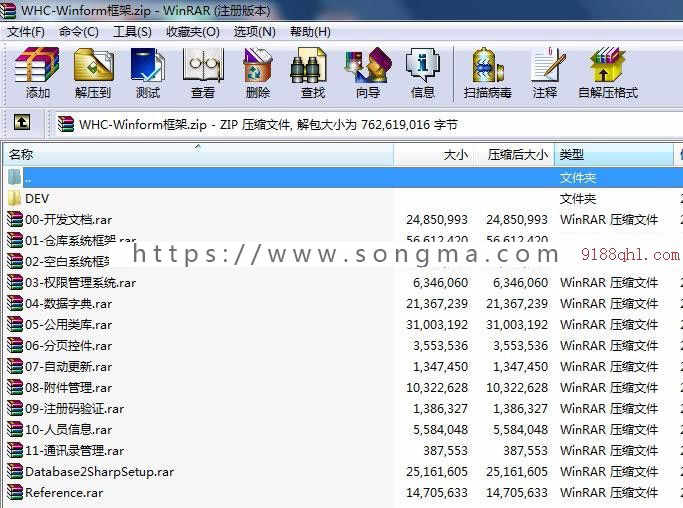The width and height of the screenshot is (683, 508).
Task: Click the icon of 00-开发文档.rar
Action: coord(14,219)
